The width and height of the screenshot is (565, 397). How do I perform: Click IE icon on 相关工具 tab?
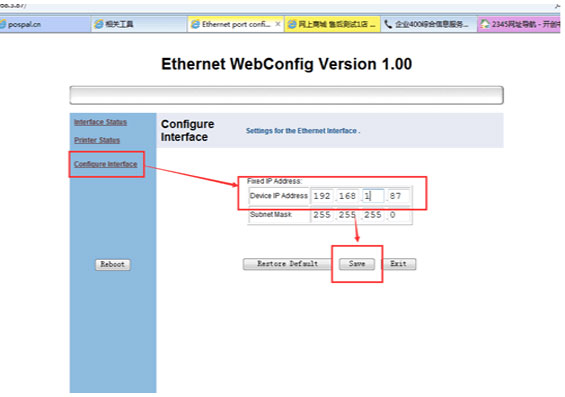(x=98, y=24)
